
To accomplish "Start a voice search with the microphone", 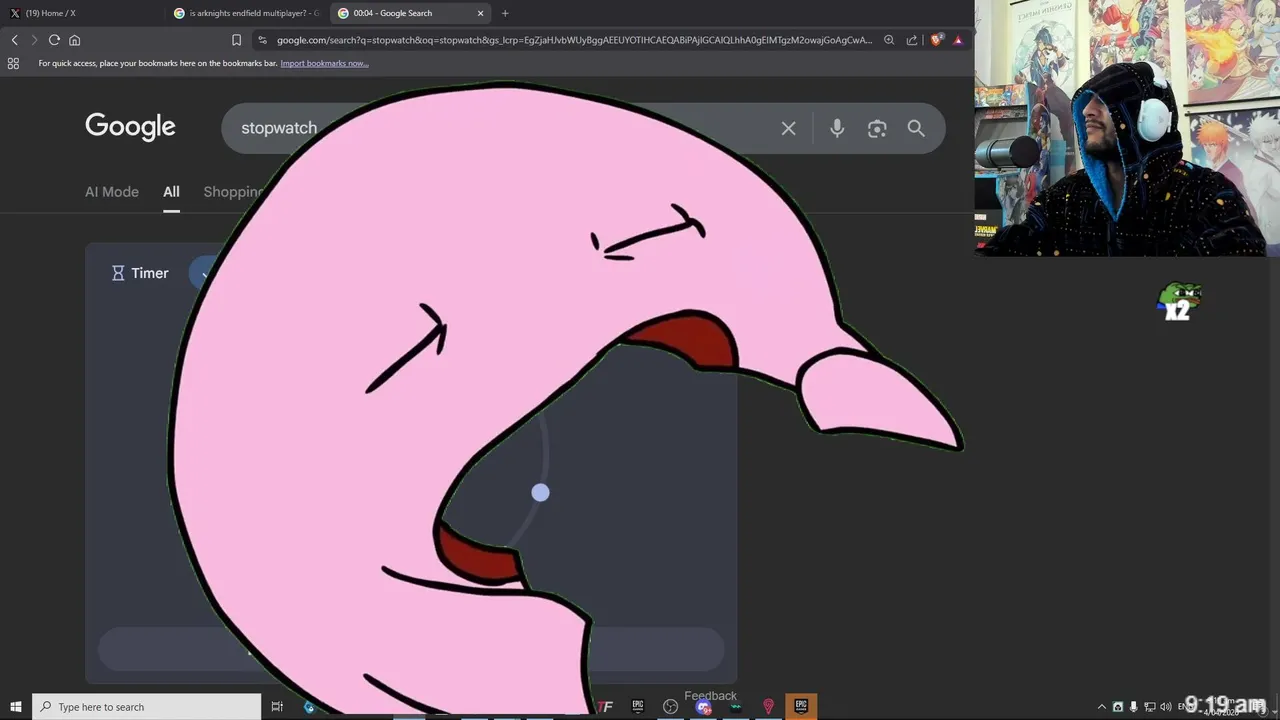I will 837,128.
